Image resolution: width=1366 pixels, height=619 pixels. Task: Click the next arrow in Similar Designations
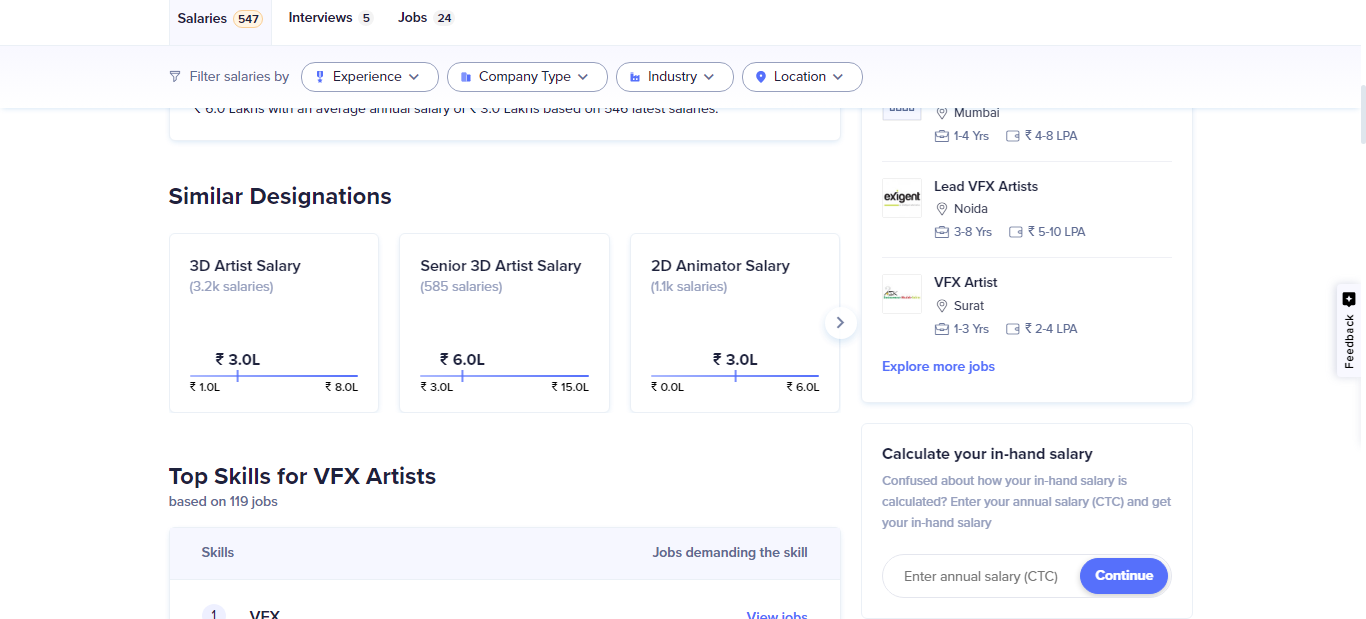[840, 322]
